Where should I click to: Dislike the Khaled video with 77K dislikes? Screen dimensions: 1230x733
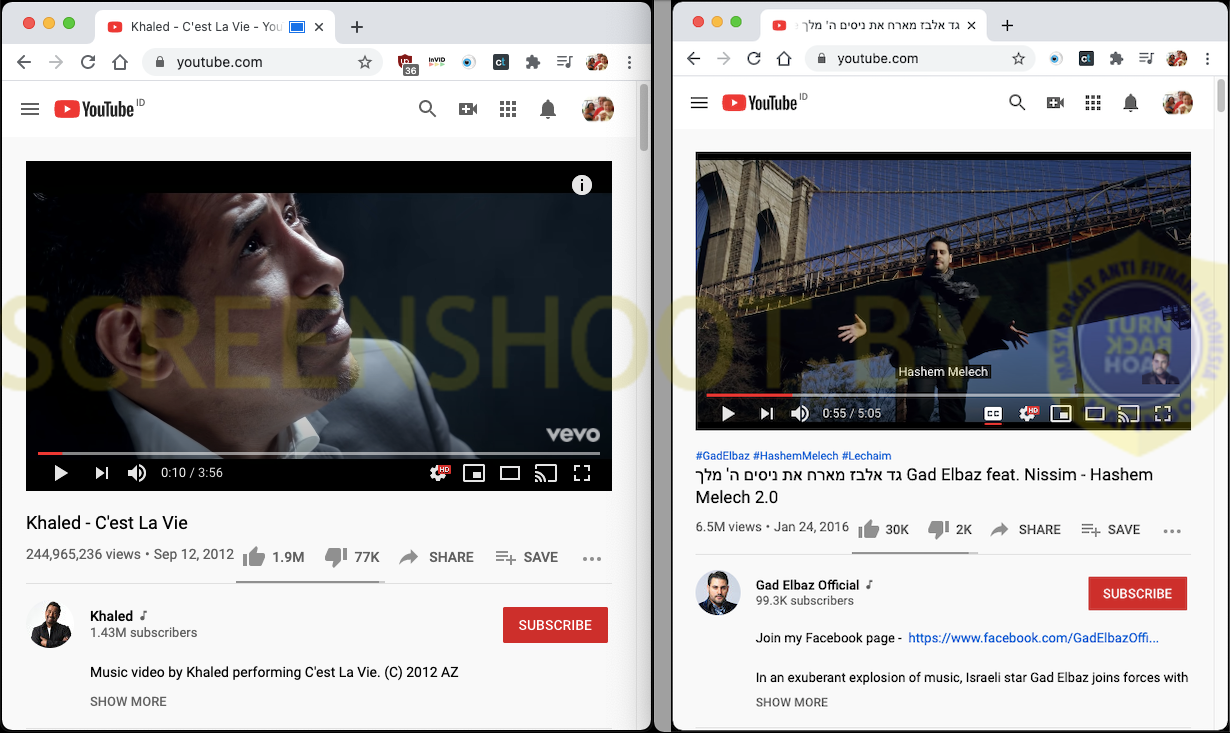tap(352, 557)
